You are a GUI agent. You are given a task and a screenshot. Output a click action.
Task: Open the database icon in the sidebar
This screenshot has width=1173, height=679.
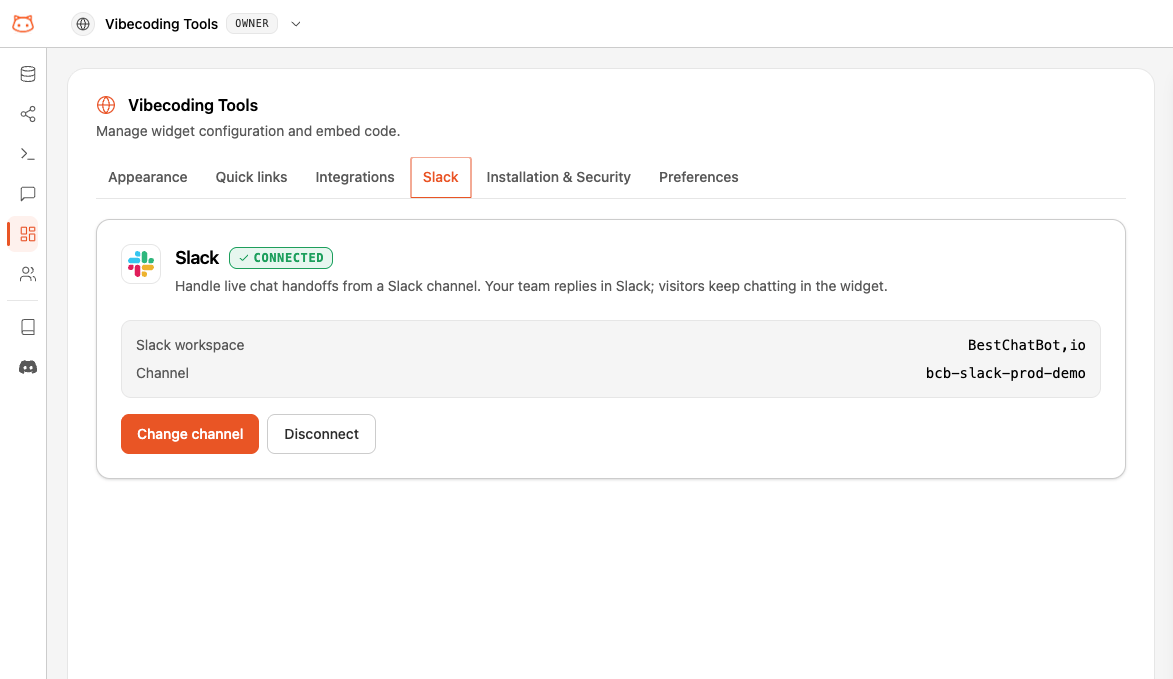28,74
